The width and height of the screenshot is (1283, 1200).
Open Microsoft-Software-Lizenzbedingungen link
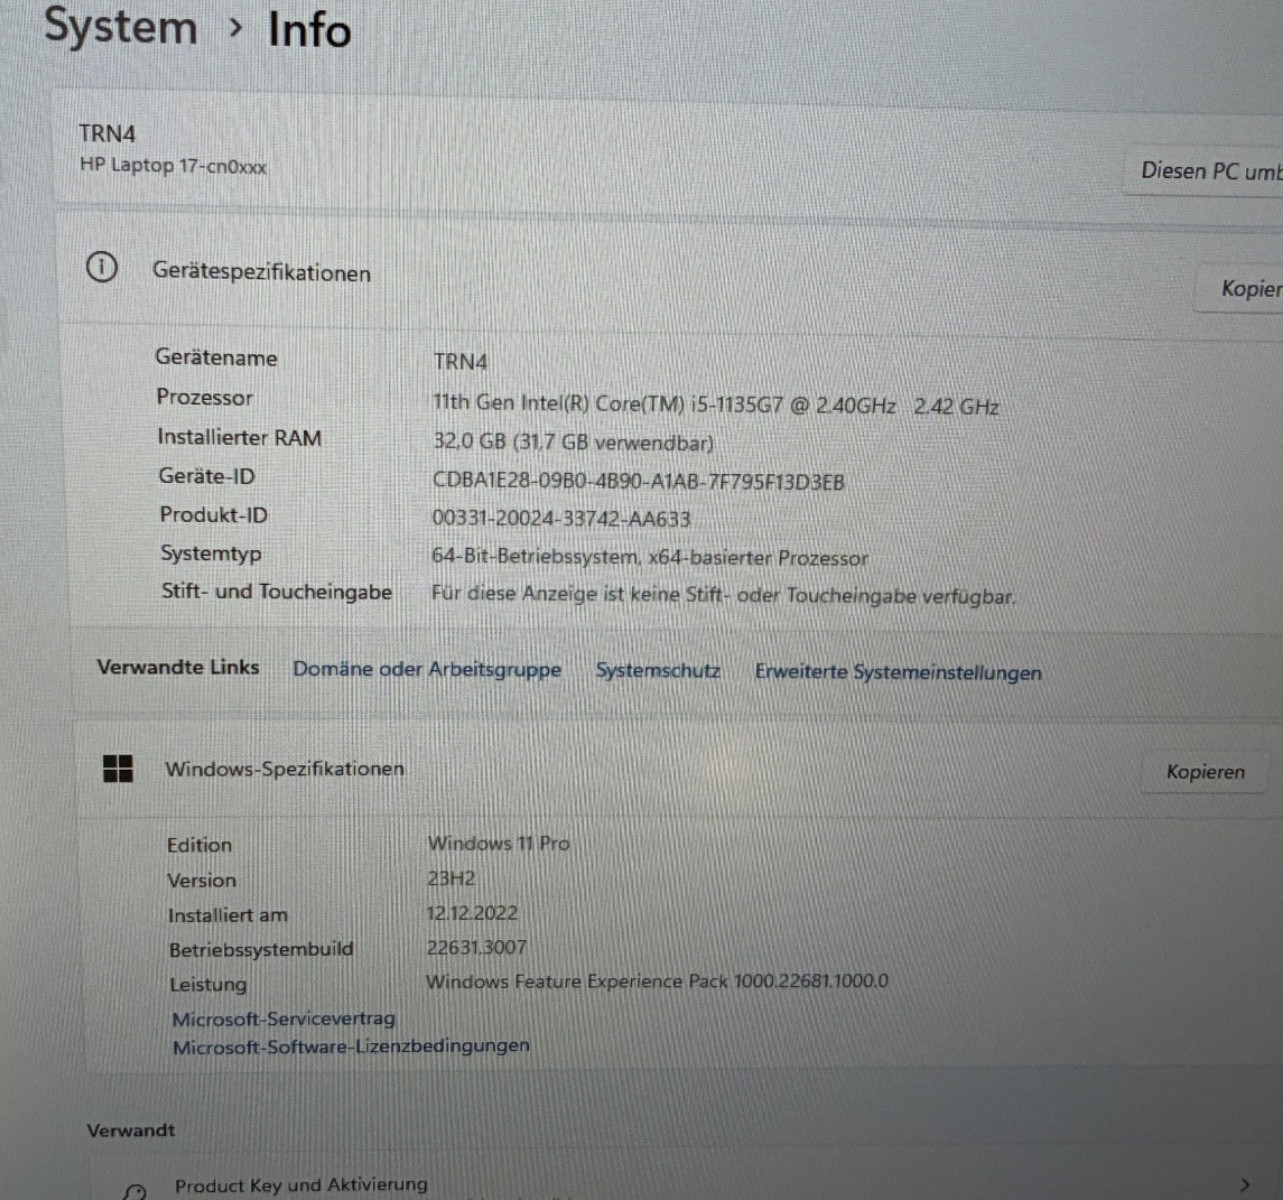click(x=351, y=1046)
